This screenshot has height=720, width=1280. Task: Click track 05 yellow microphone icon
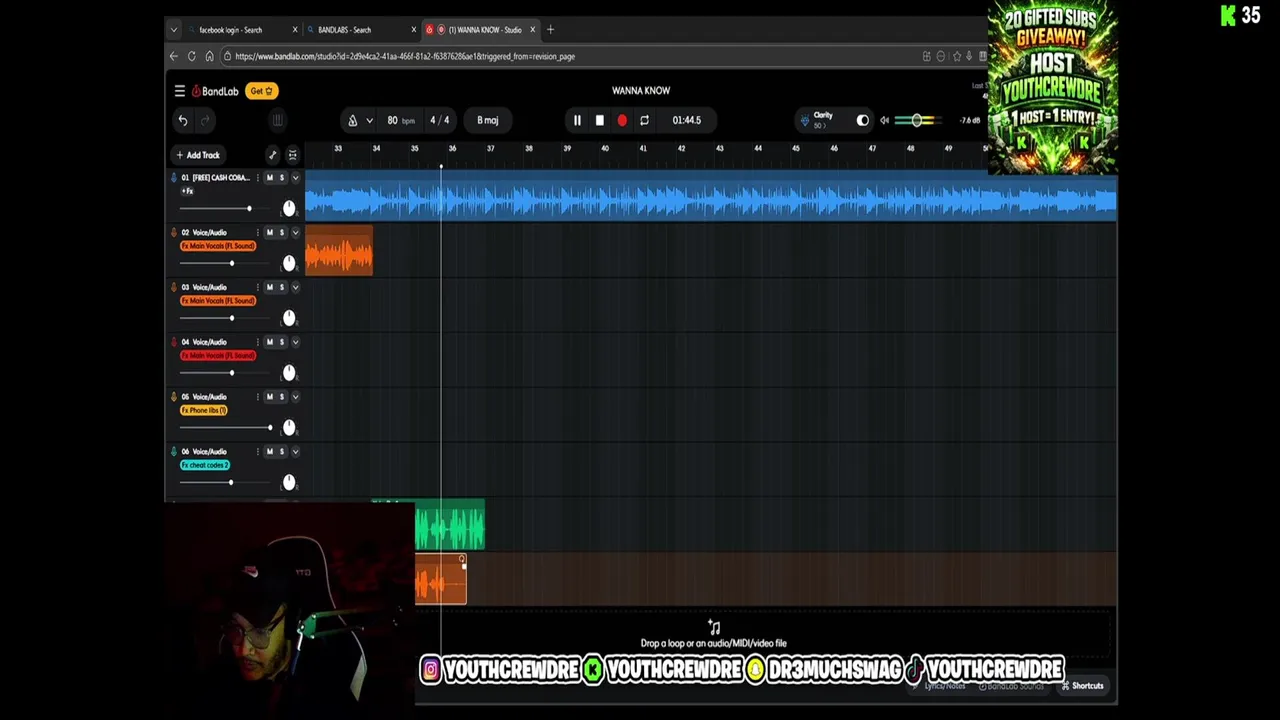click(174, 397)
